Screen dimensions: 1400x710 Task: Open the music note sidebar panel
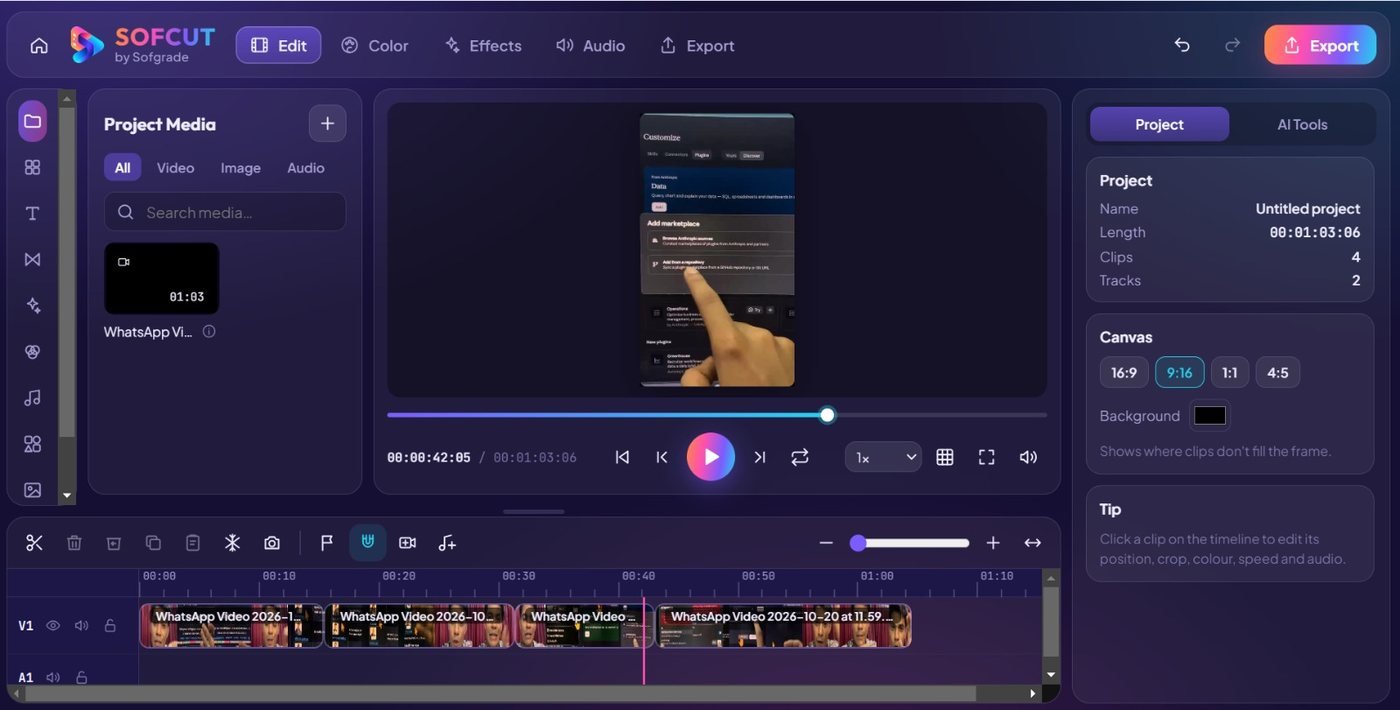click(x=32, y=398)
